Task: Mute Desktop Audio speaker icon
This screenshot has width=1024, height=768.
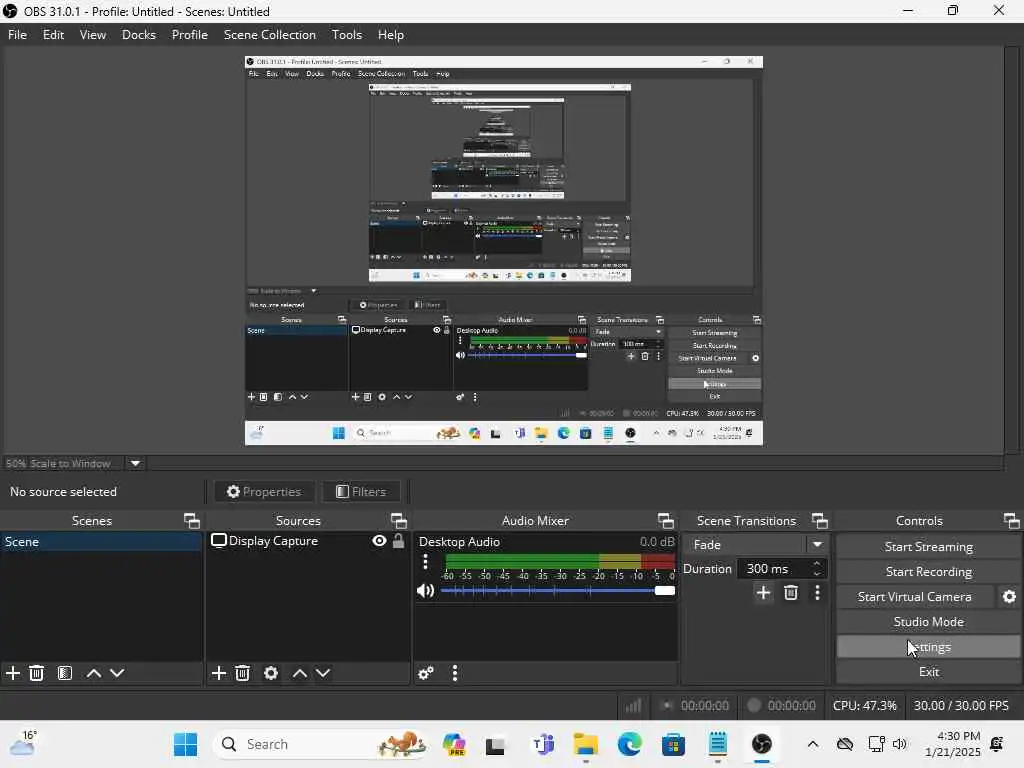Action: (425, 591)
